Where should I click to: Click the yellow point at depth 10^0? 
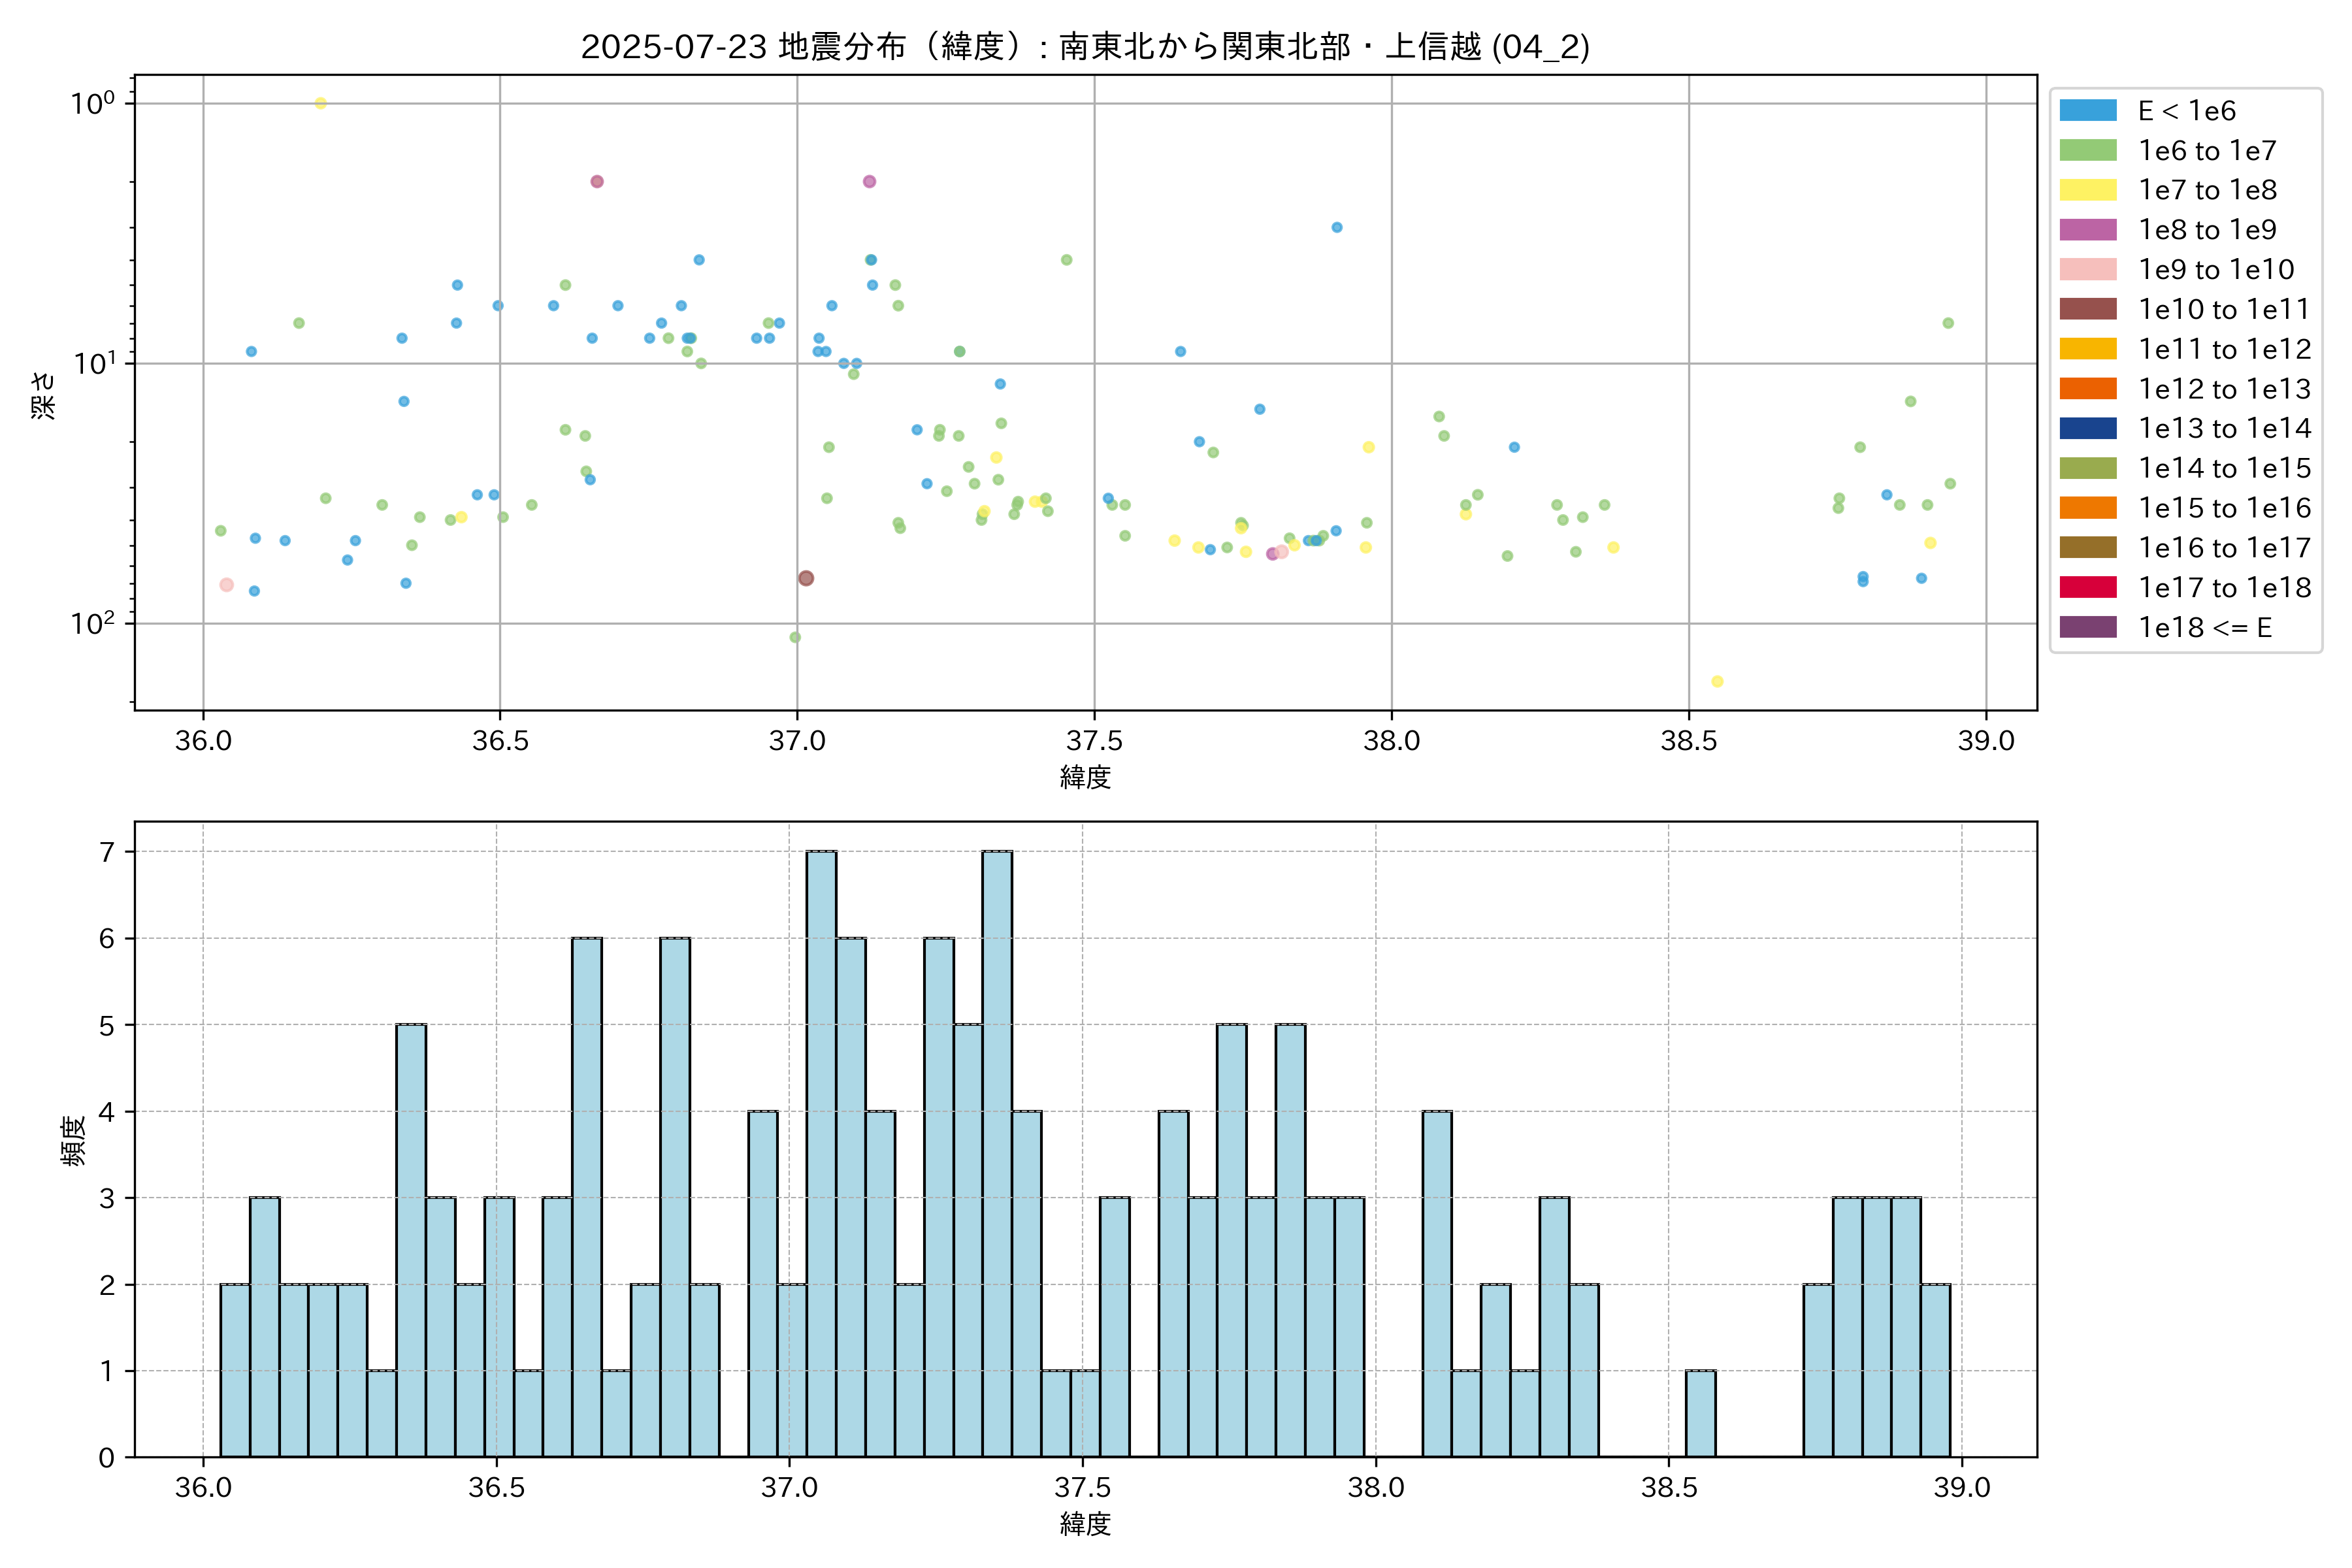tap(321, 103)
